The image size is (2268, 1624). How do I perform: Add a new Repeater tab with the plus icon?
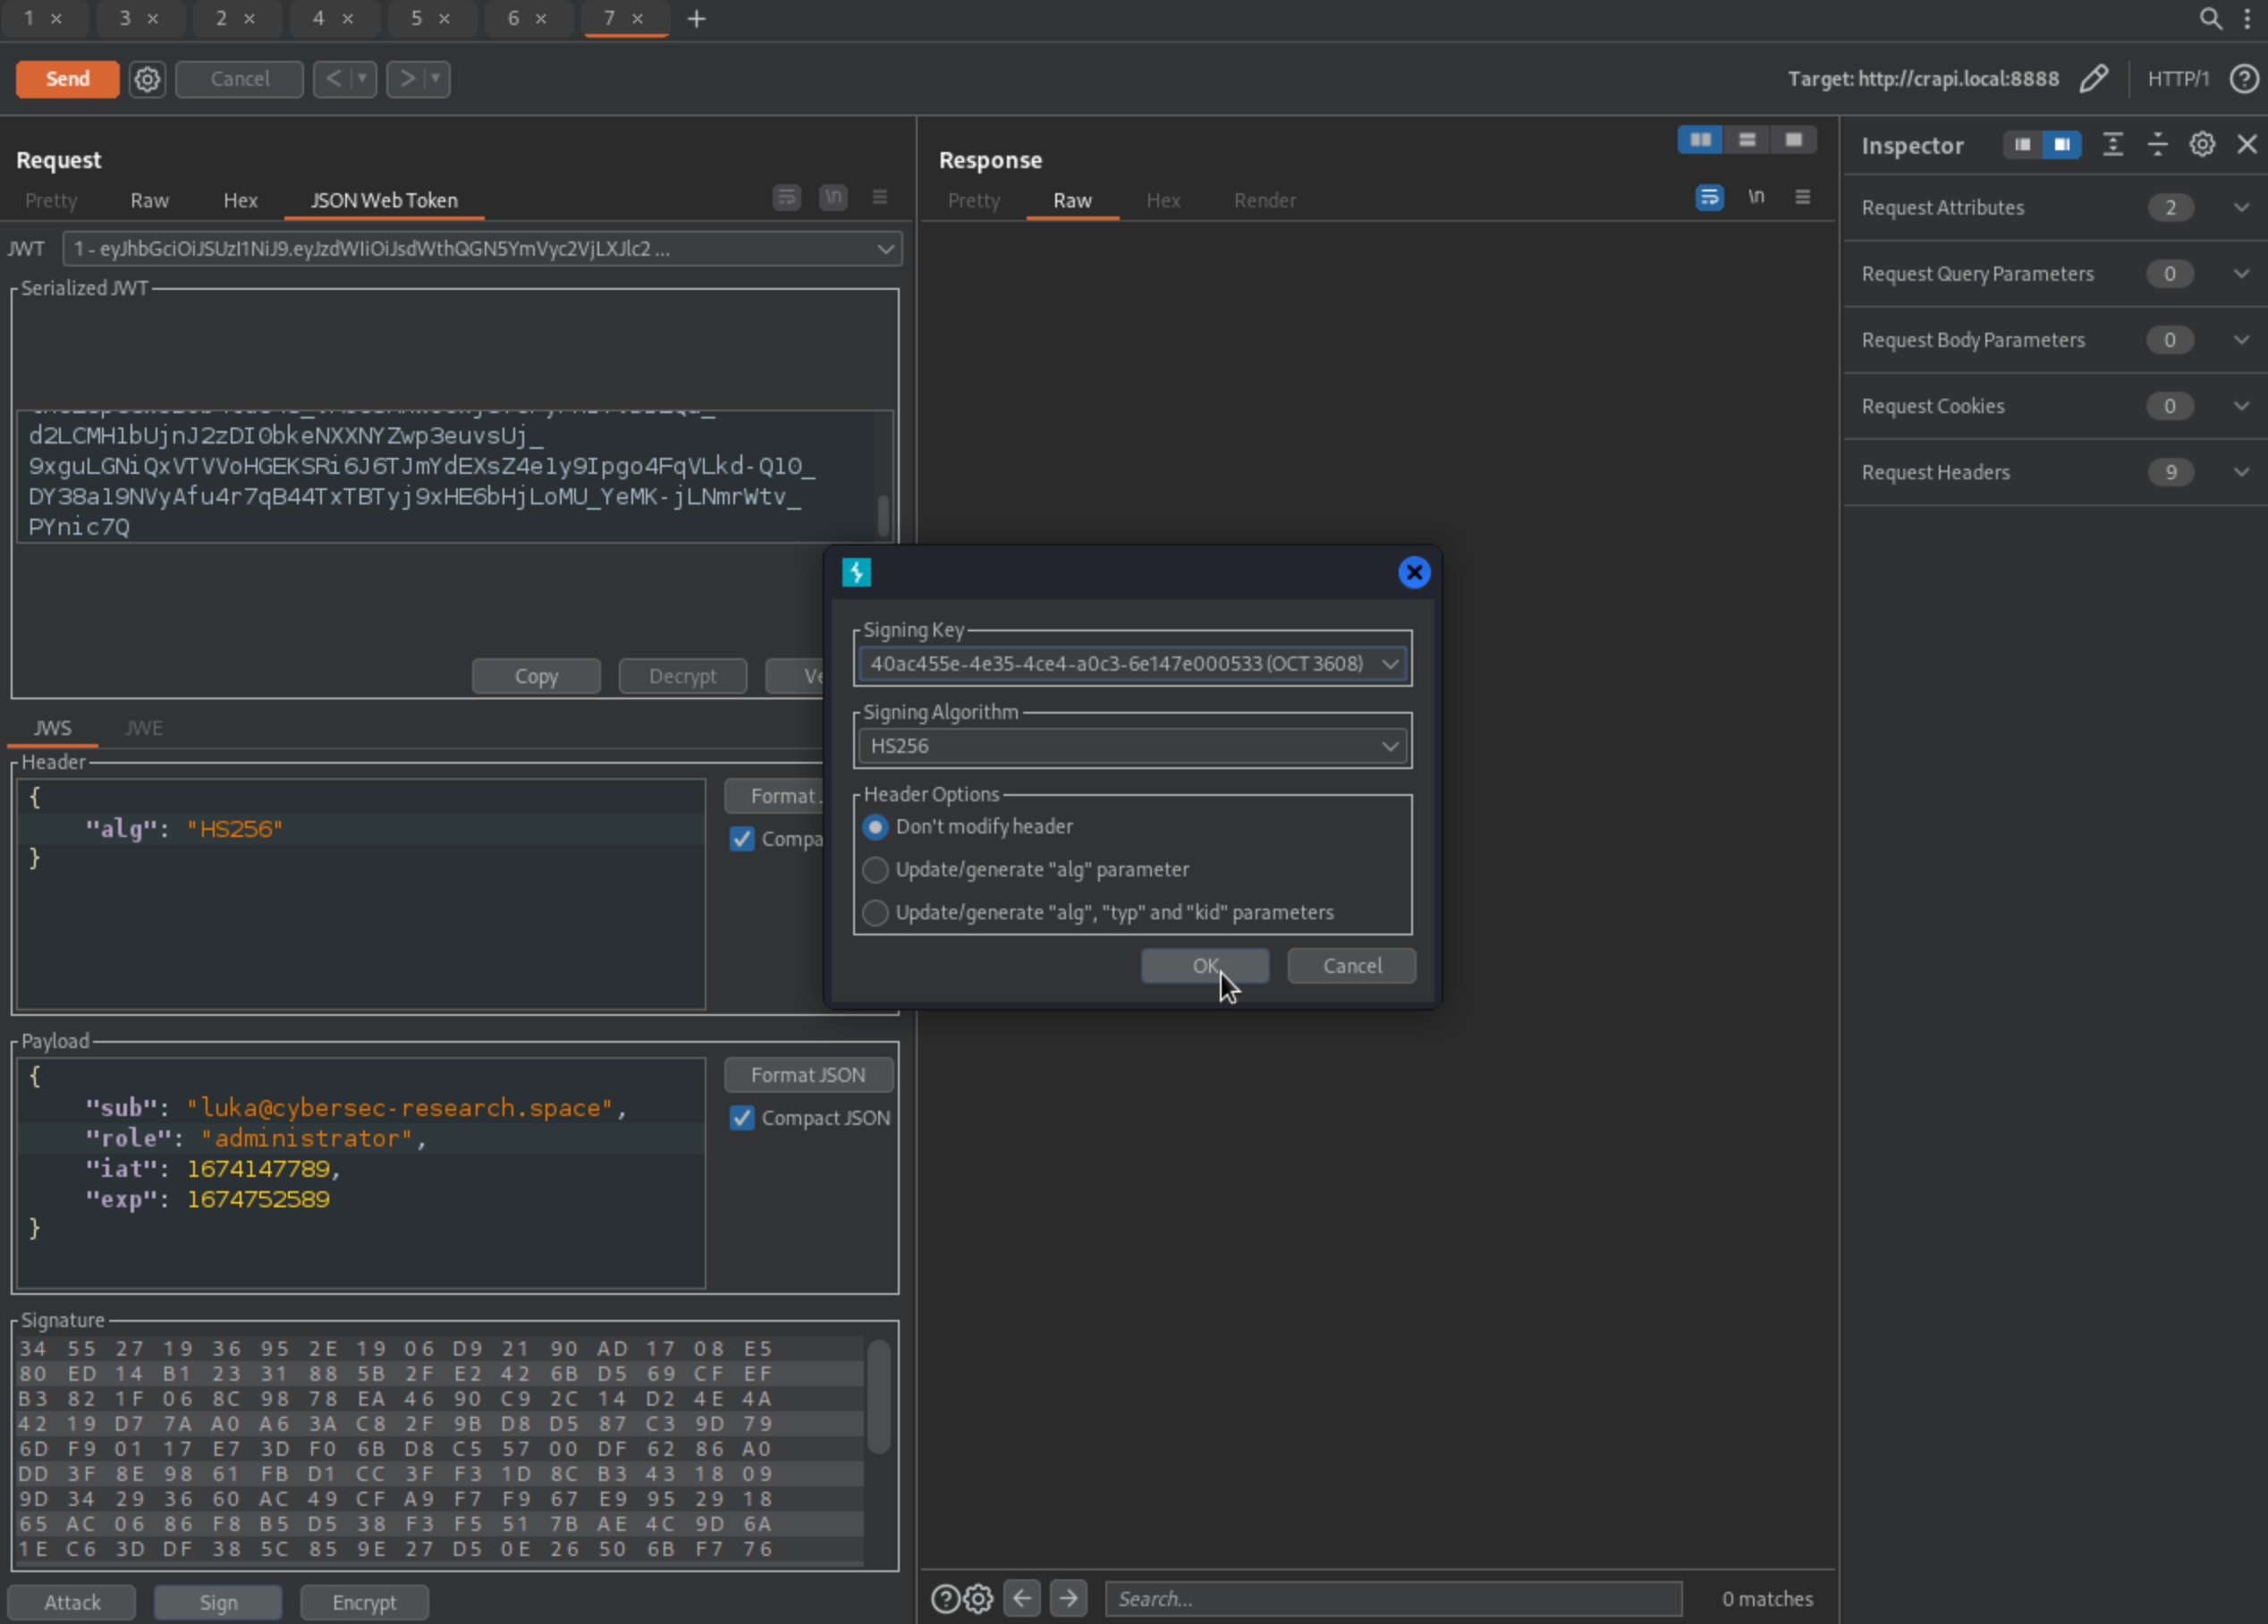pyautogui.click(x=697, y=19)
